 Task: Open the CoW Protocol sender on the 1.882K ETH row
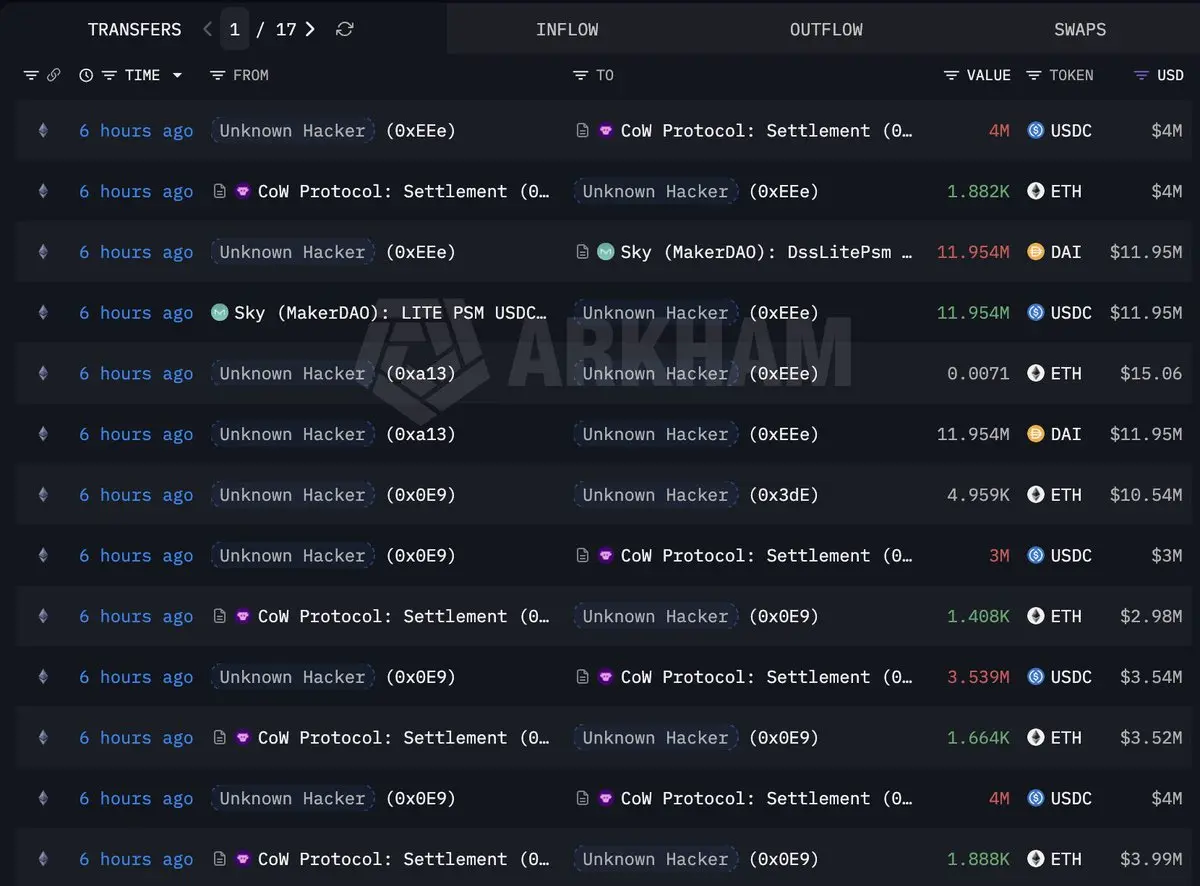403,191
